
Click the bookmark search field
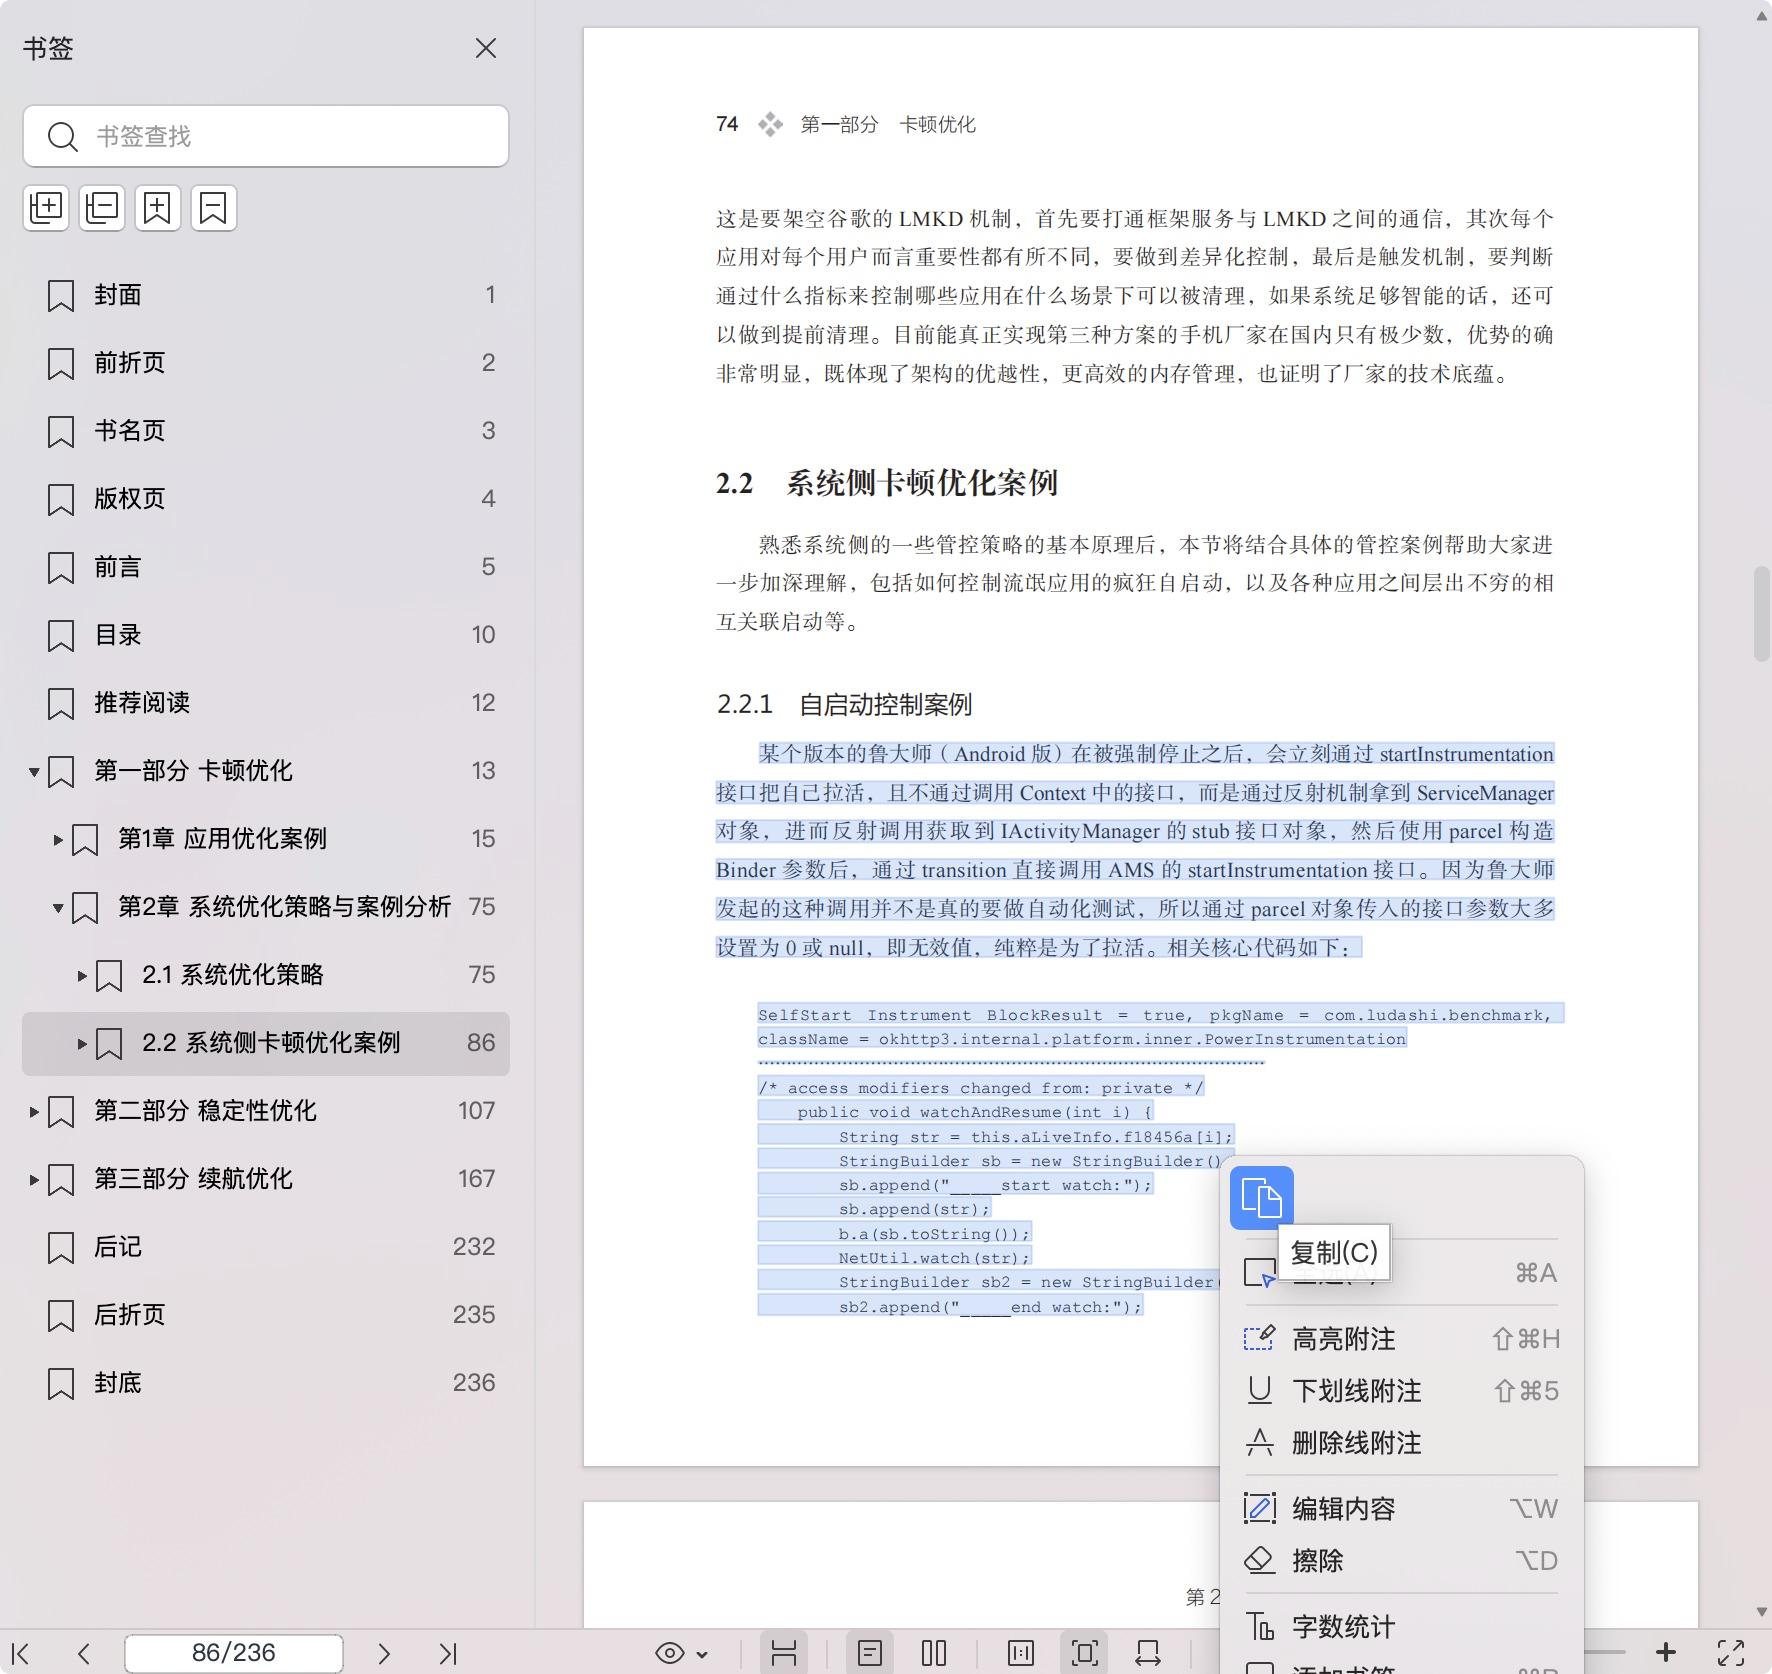pyautogui.click(x=280, y=136)
